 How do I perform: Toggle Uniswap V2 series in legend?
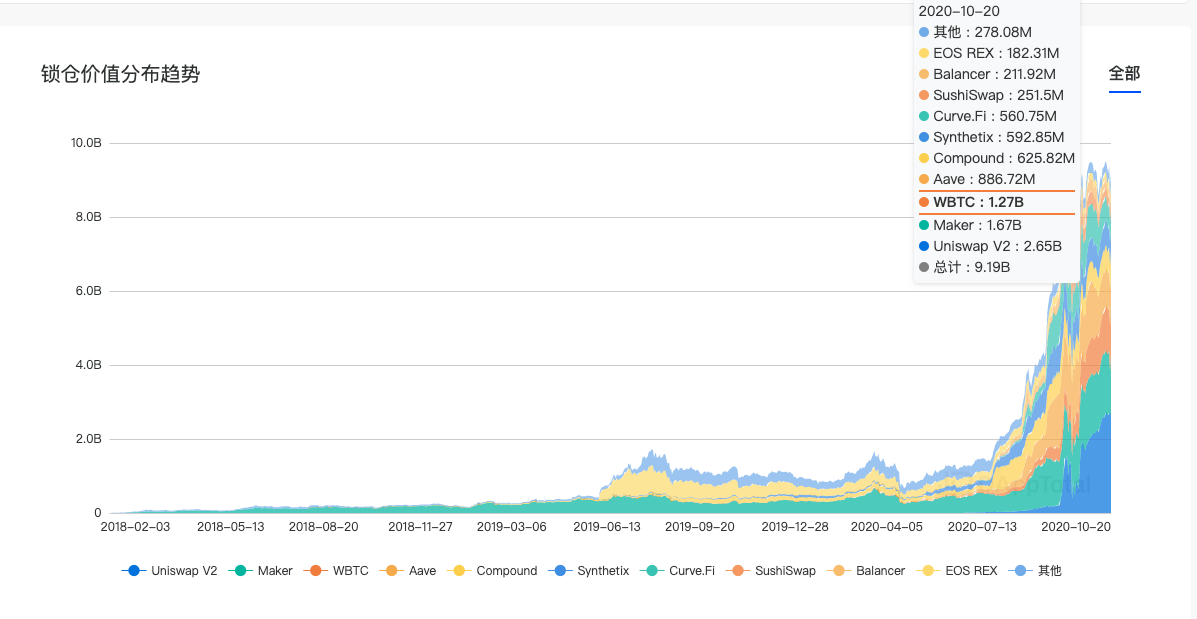click(169, 570)
